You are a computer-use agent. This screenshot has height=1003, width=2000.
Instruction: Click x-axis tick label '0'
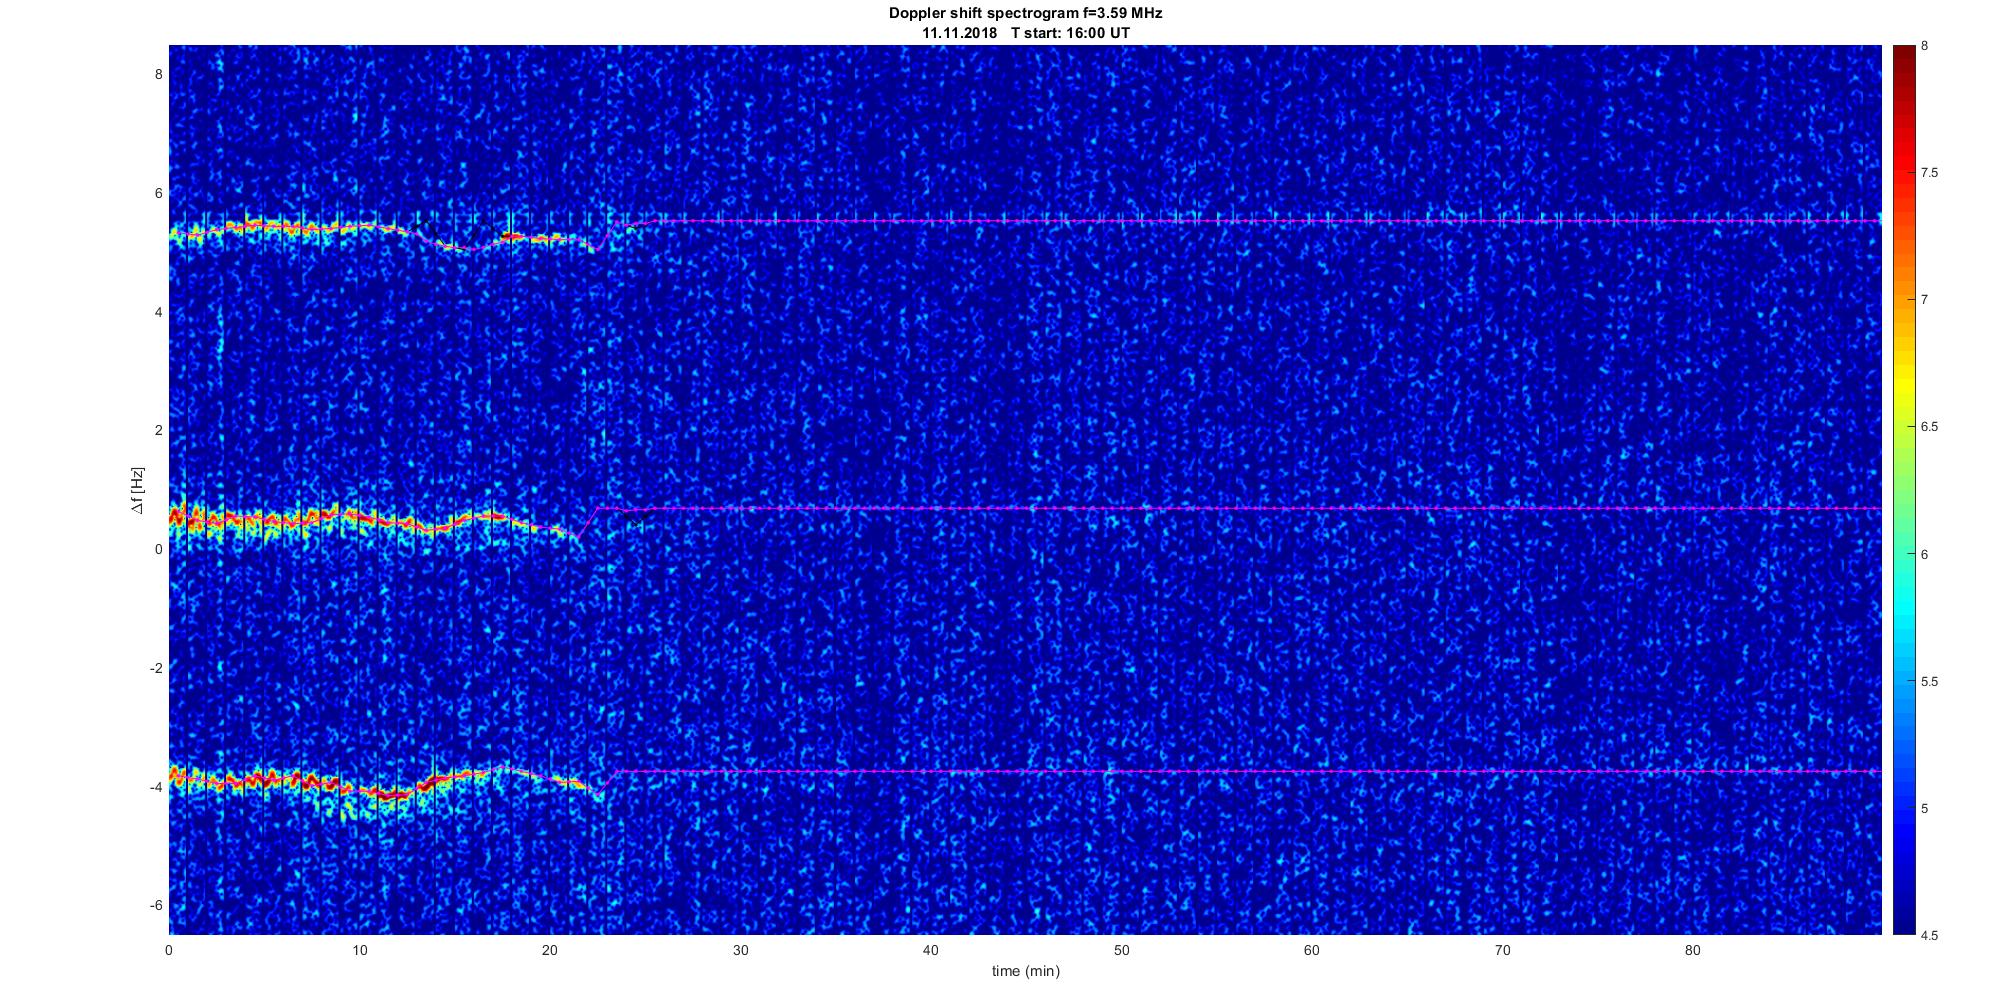pyautogui.click(x=169, y=950)
